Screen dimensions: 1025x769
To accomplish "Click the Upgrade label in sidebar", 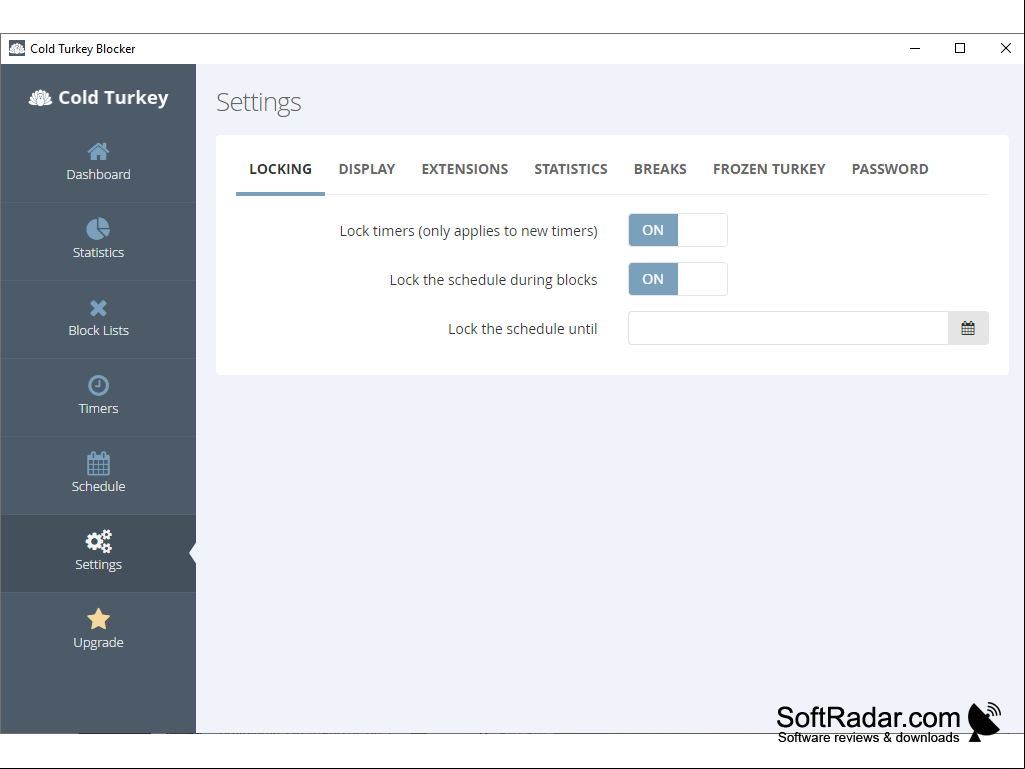I will coord(98,643).
